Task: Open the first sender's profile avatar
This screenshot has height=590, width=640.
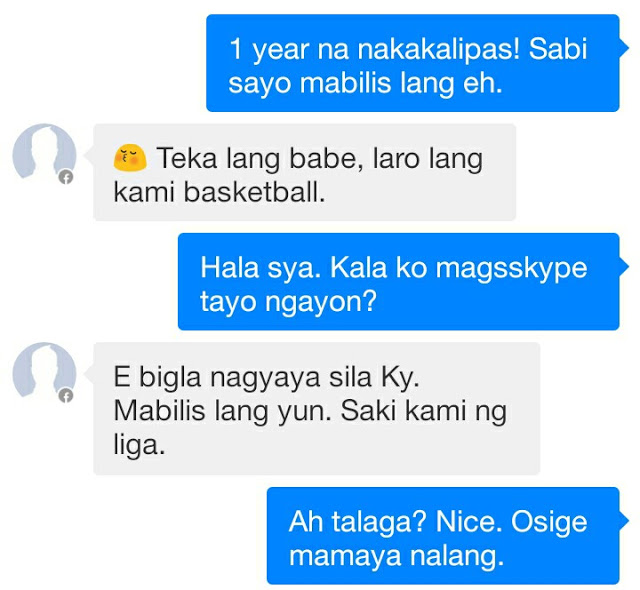Action: 44,154
